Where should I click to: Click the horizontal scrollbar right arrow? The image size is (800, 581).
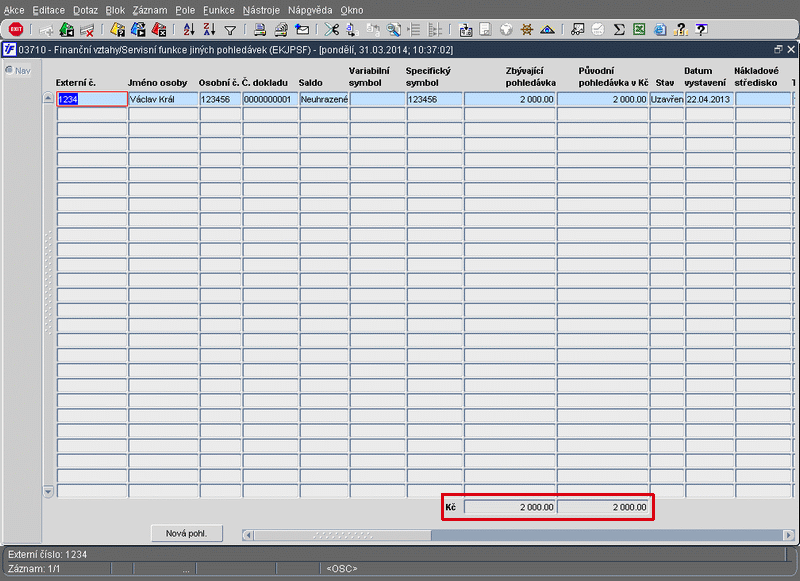789,535
